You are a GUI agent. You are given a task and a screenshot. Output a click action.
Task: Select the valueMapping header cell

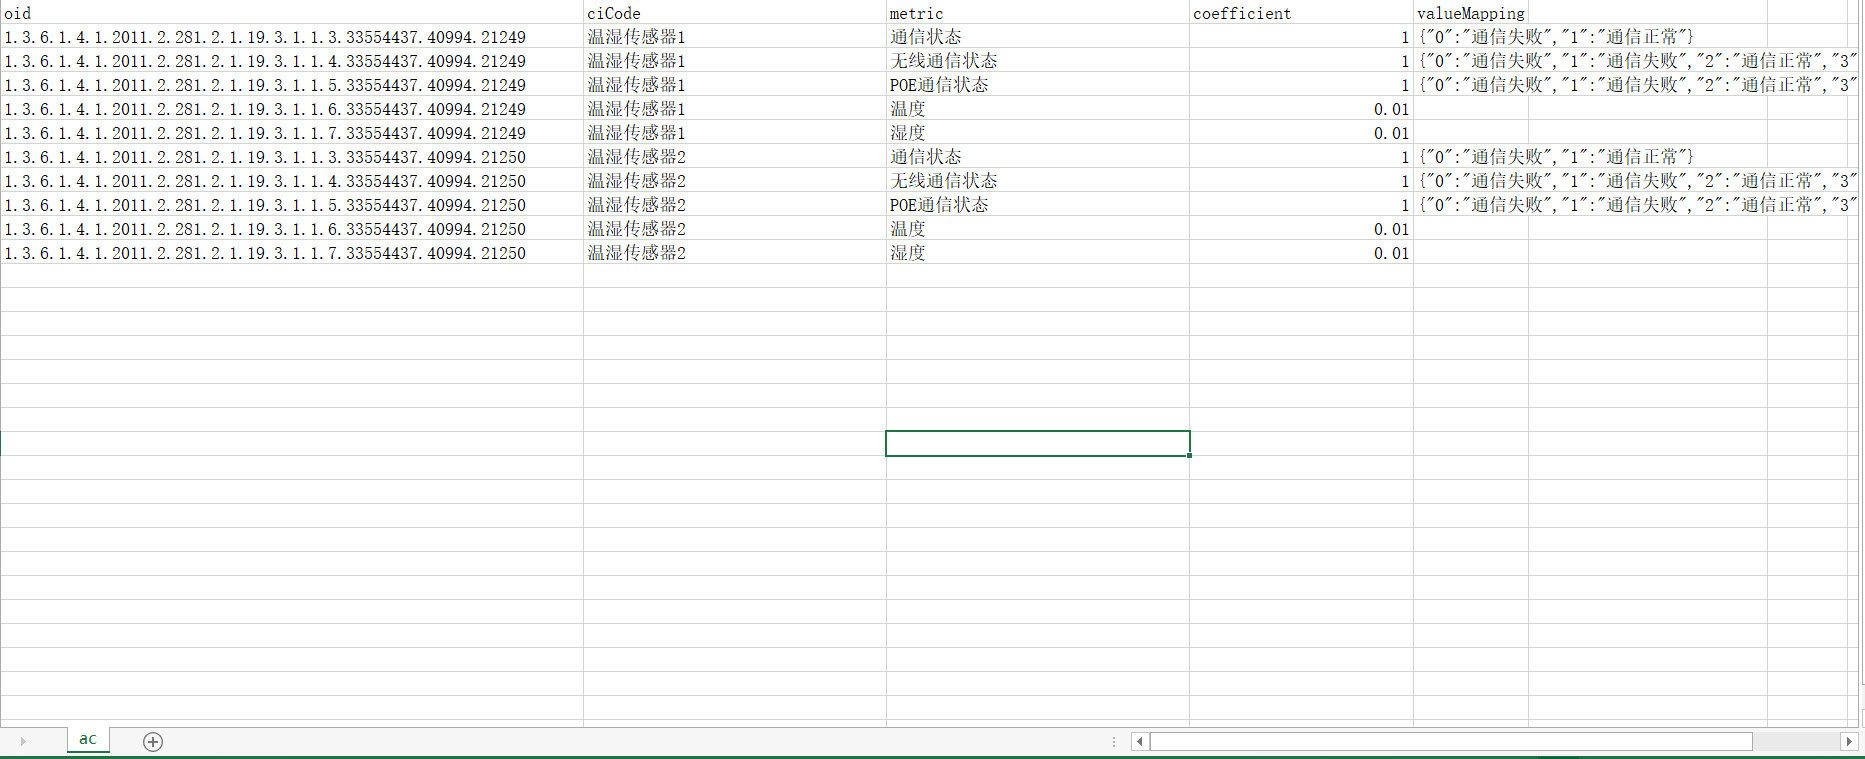pyautogui.click(x=1471, y=13)
